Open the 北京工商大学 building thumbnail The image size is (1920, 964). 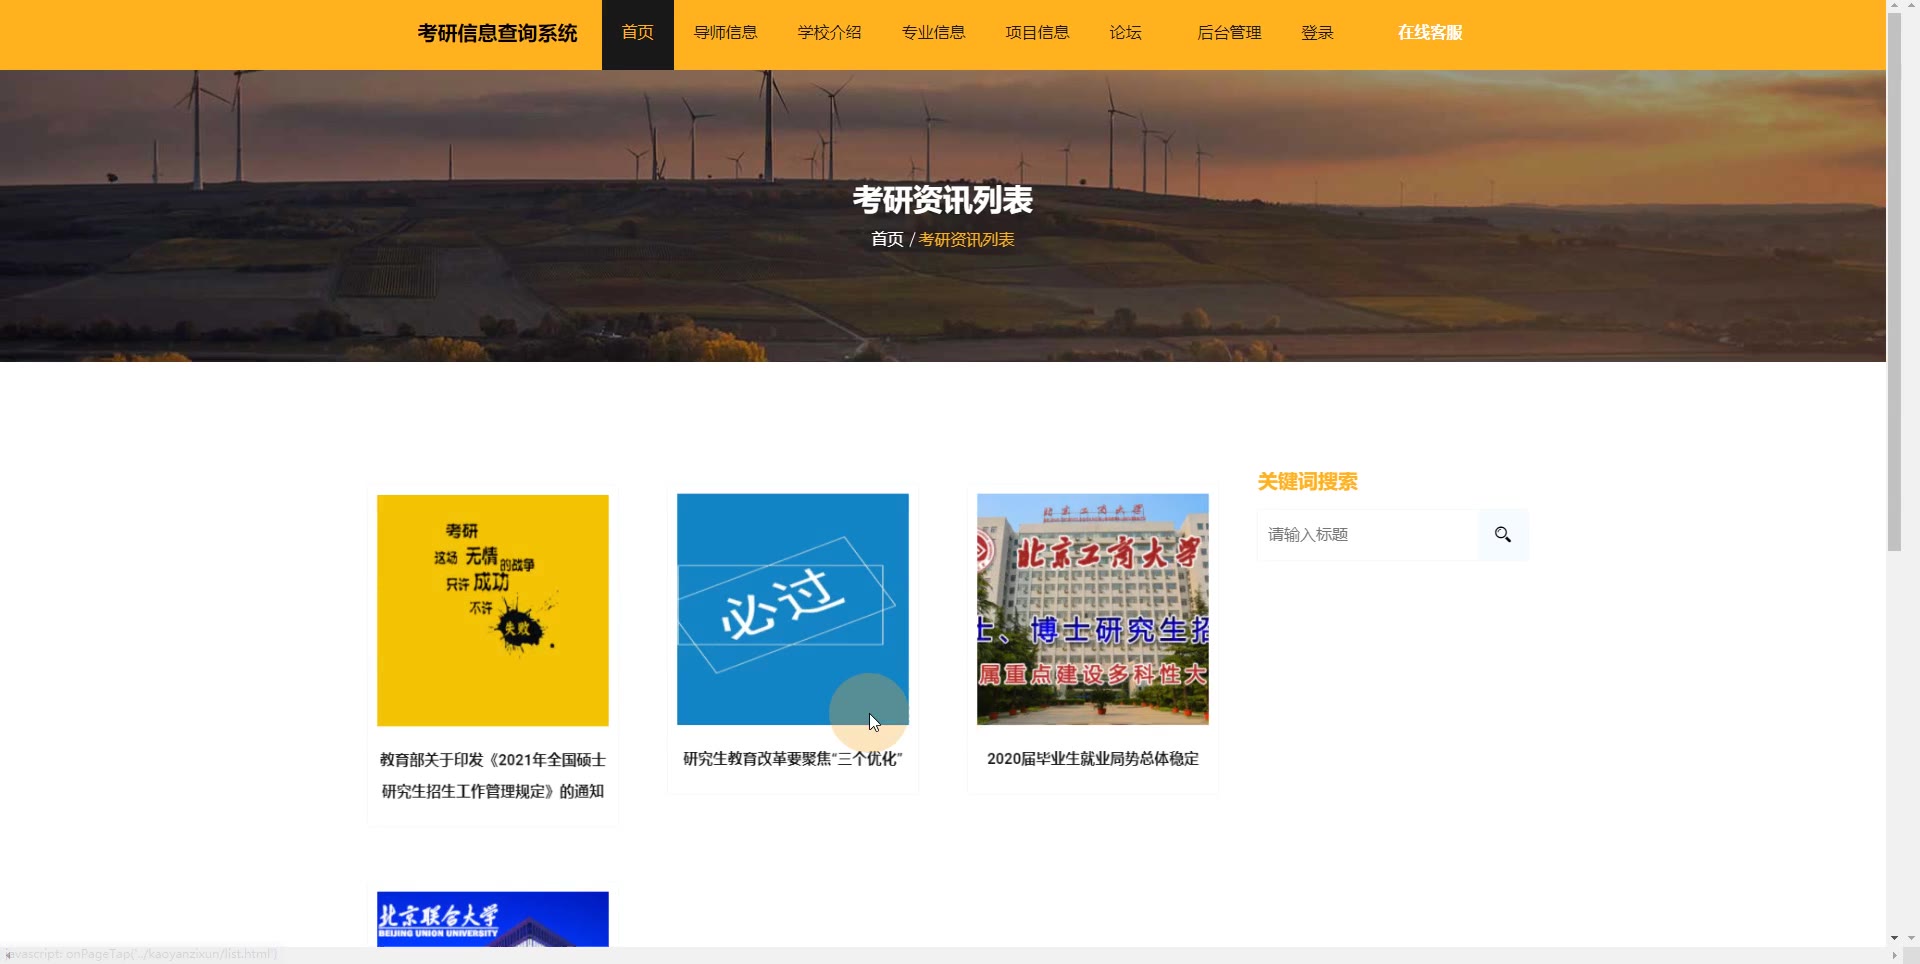pos(1093,609)
